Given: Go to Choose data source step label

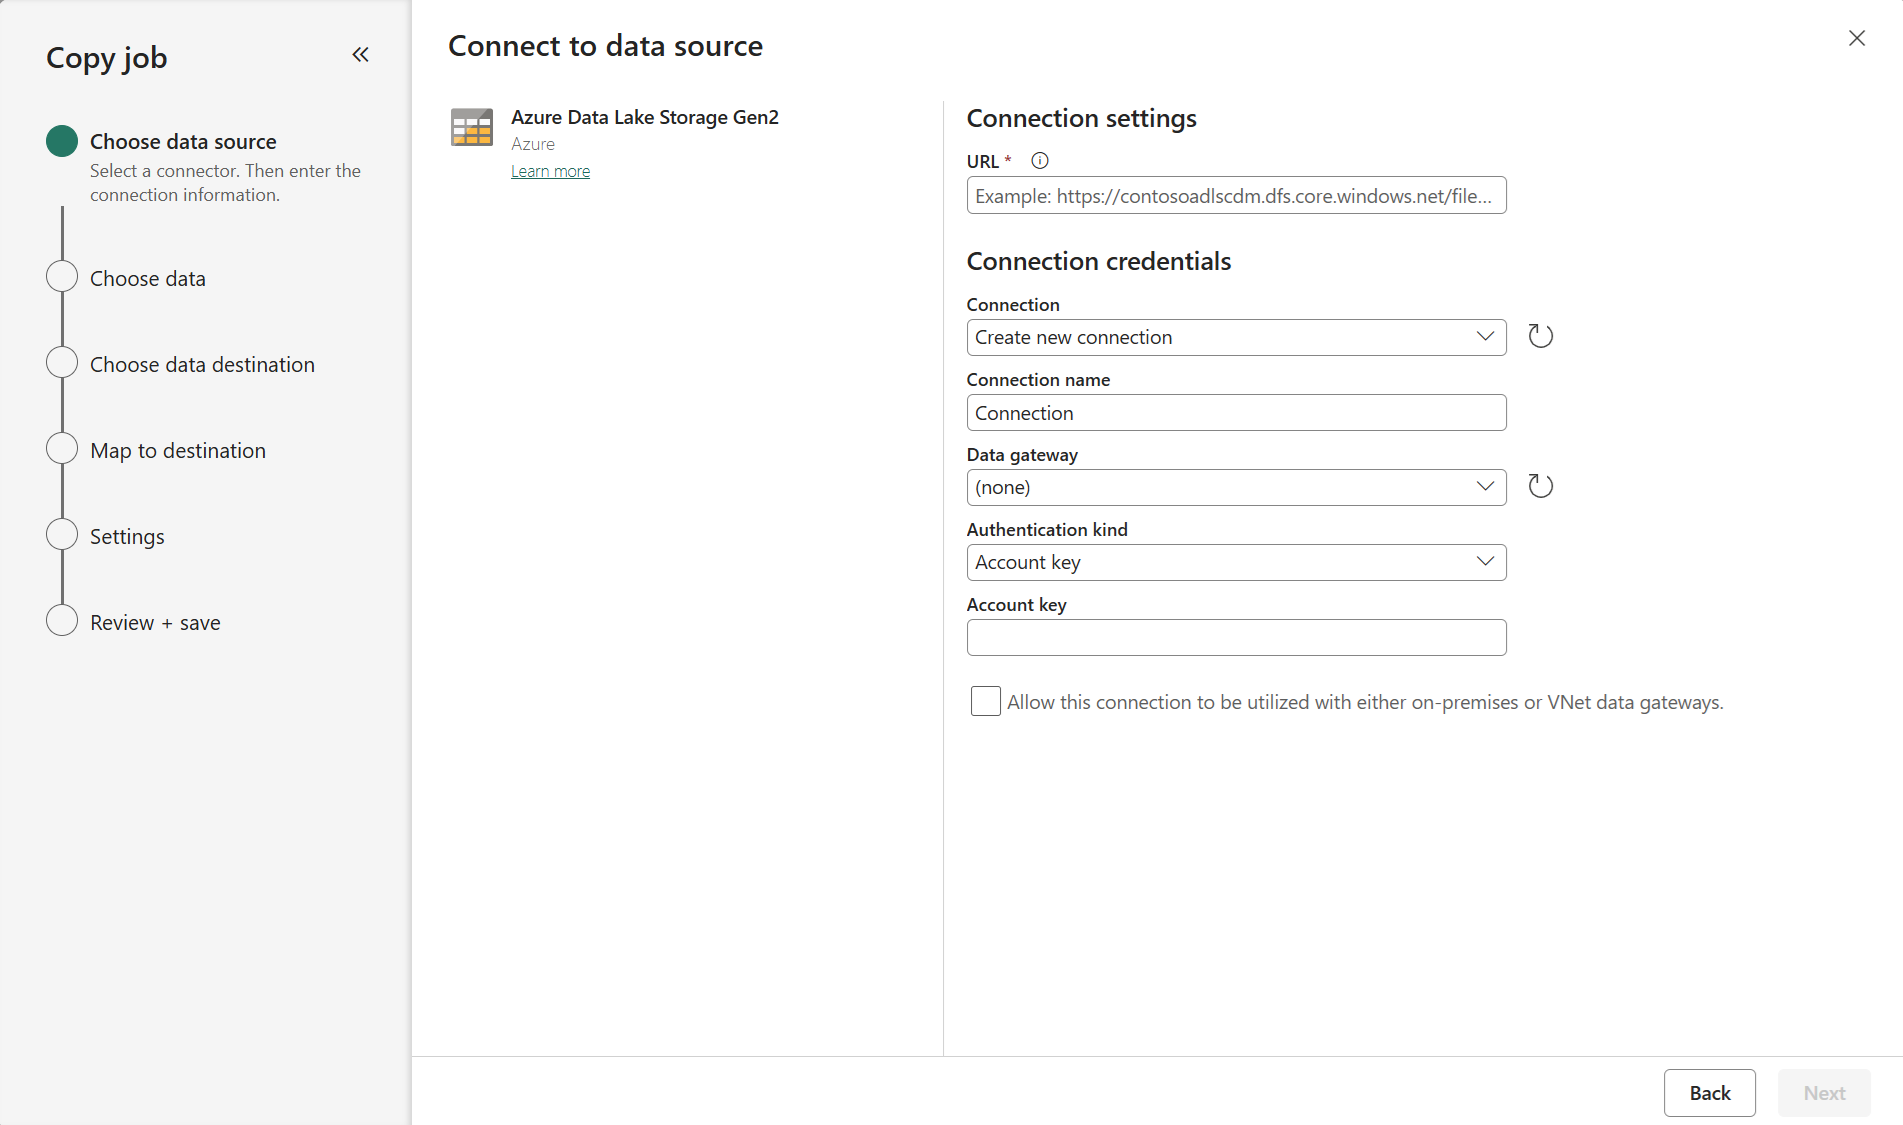Looking at the screenshot, I should click(183, 142).
